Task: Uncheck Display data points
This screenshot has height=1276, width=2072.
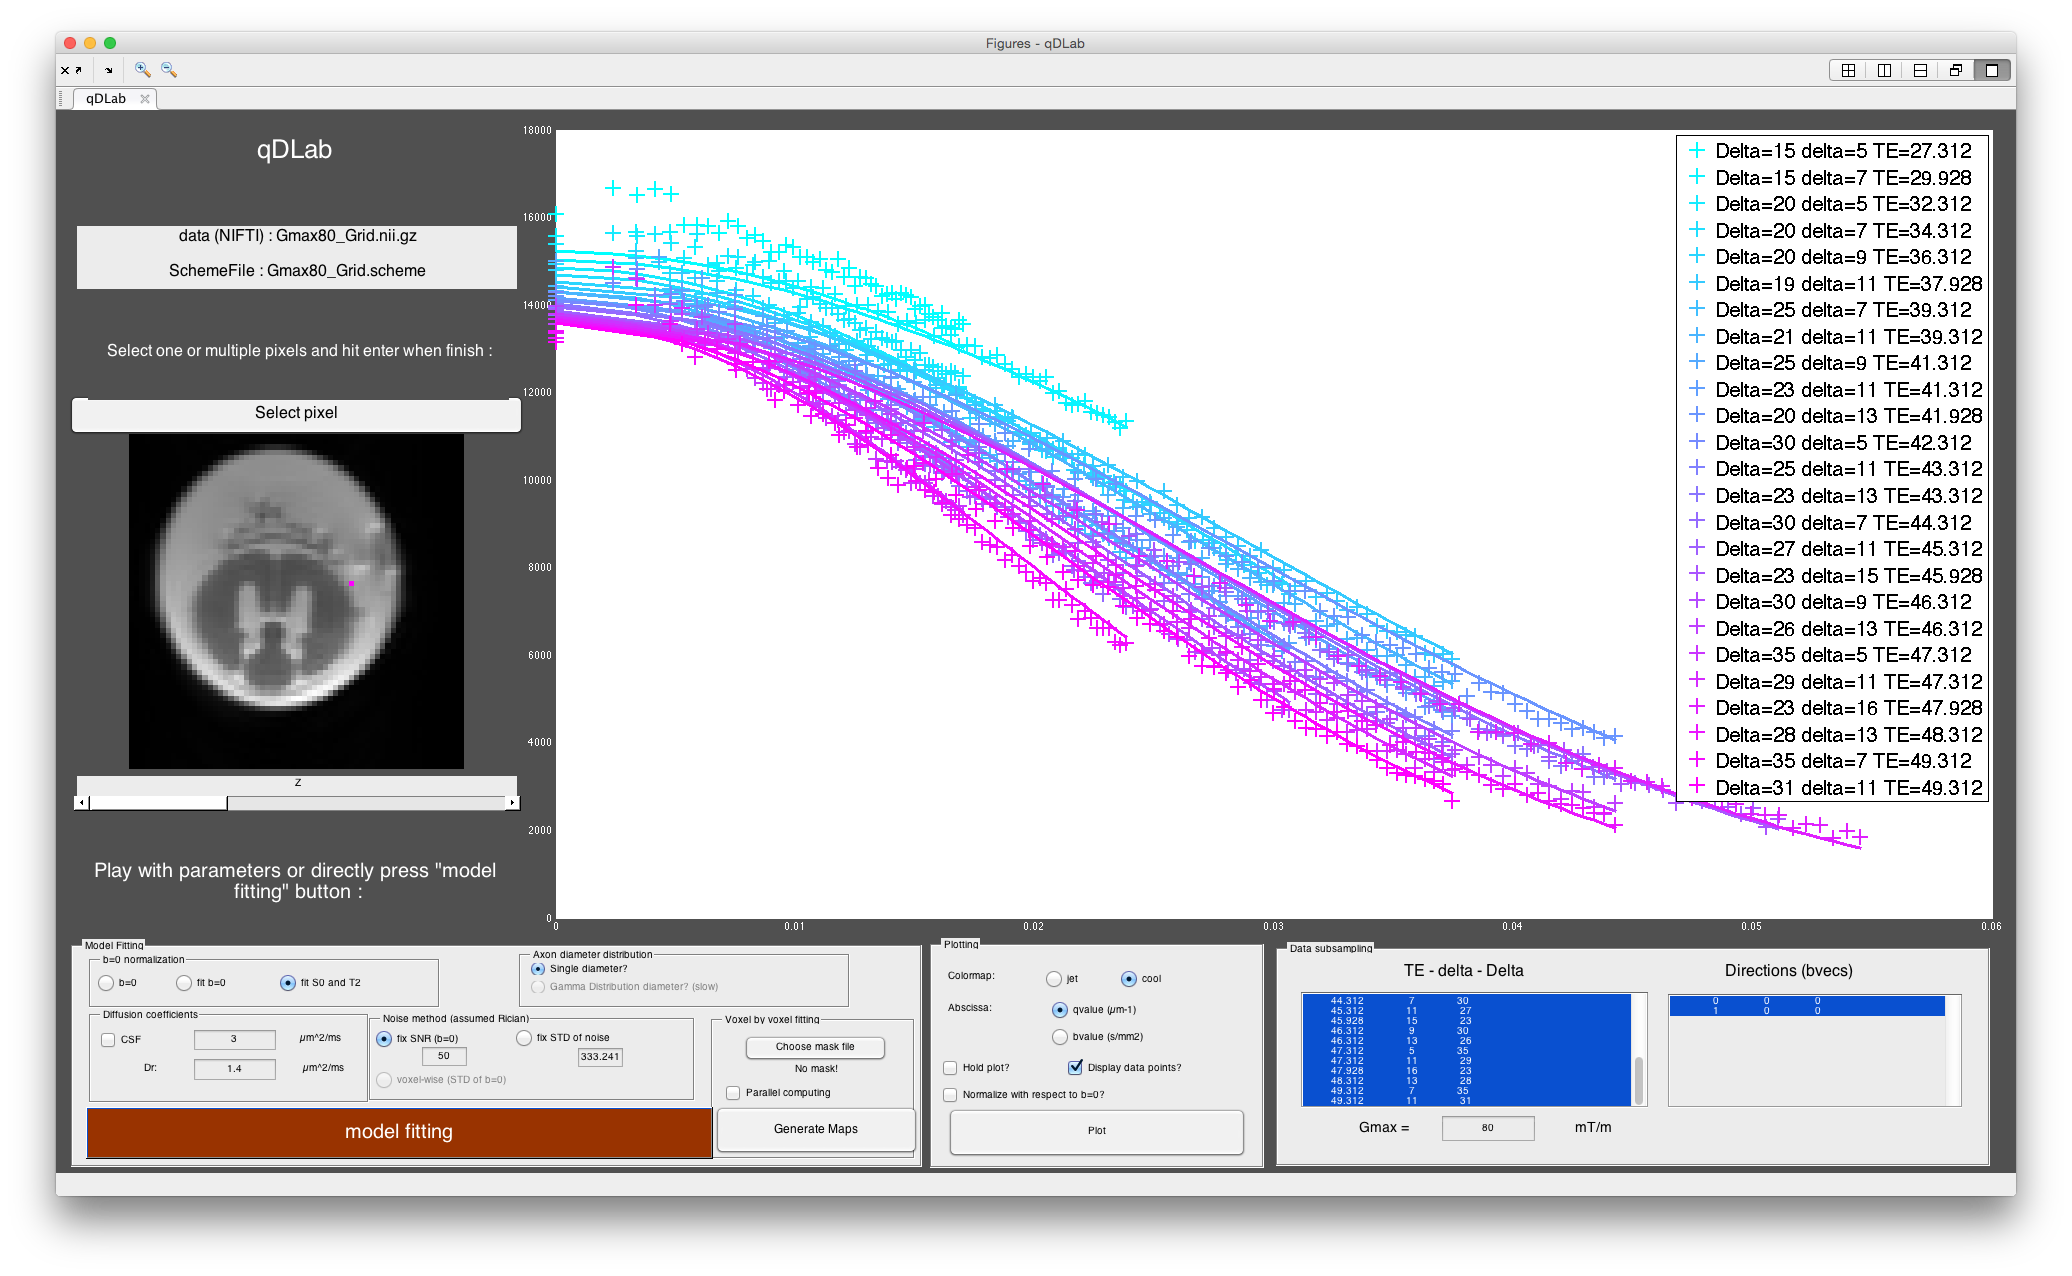Action: coord(1075,1068)
